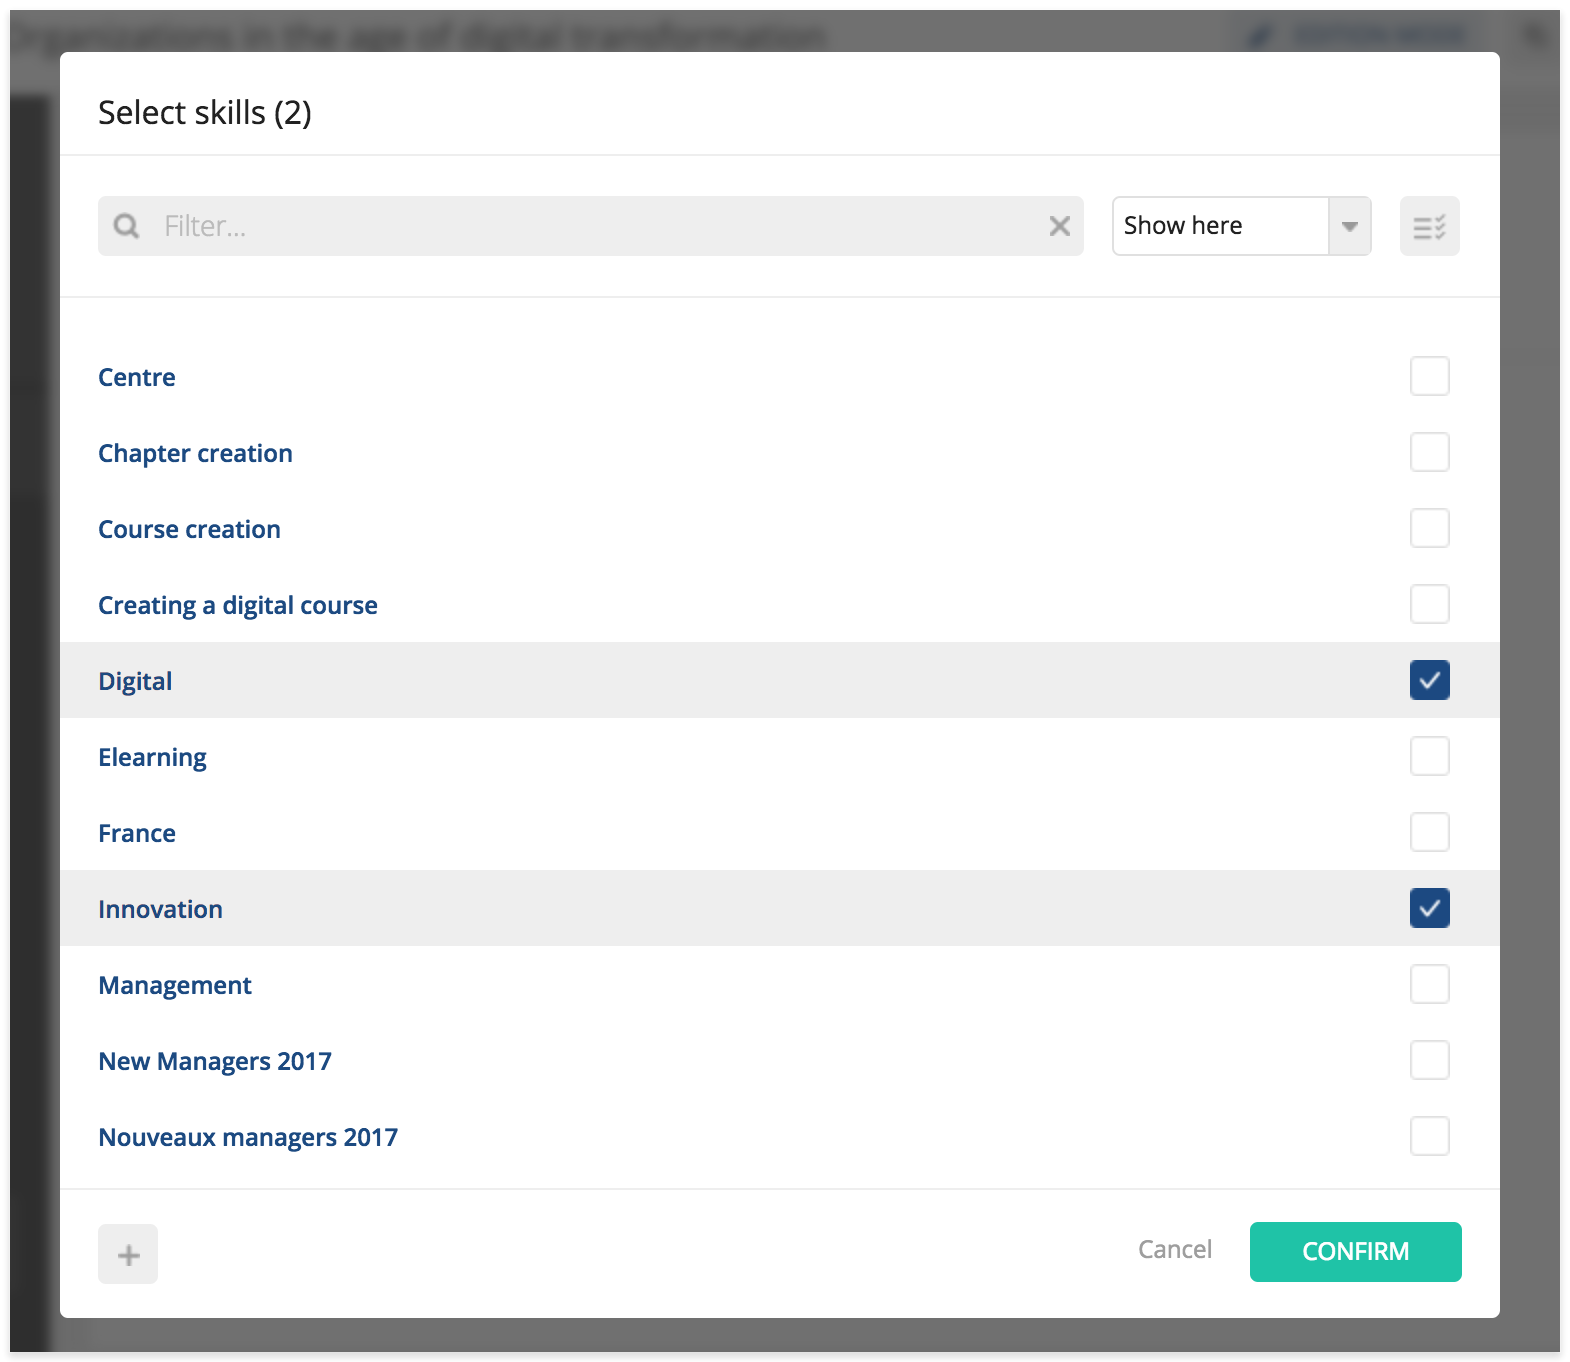The height and width of the screenshot is (1362, 1570).
Task: Click the select-all checklist icon
Action: pyautogui.click(x=1429, y=226)
